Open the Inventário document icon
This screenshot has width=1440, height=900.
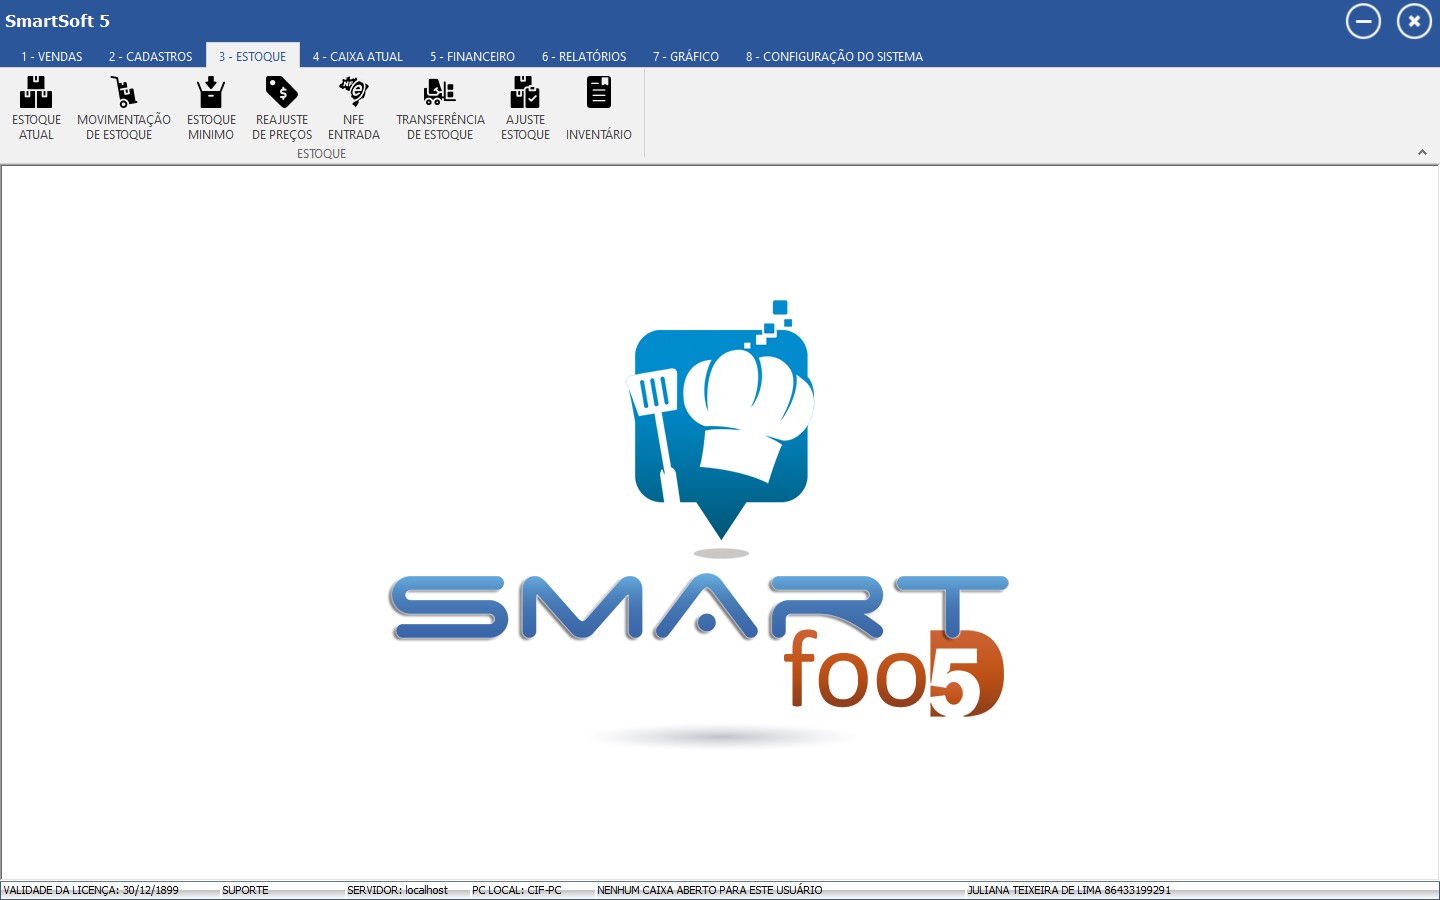tap(598, 93)
